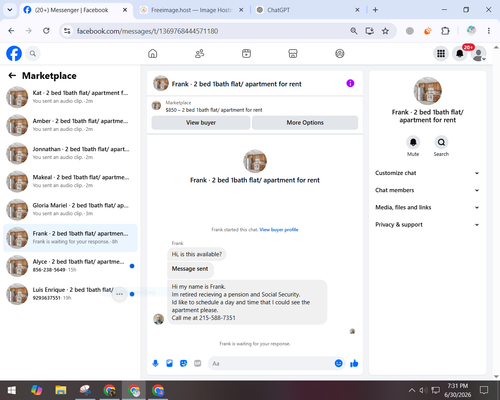500x400 pixels.
Task: Click Frank's large listing thumbnail in right panel
Action: (427, 91)
